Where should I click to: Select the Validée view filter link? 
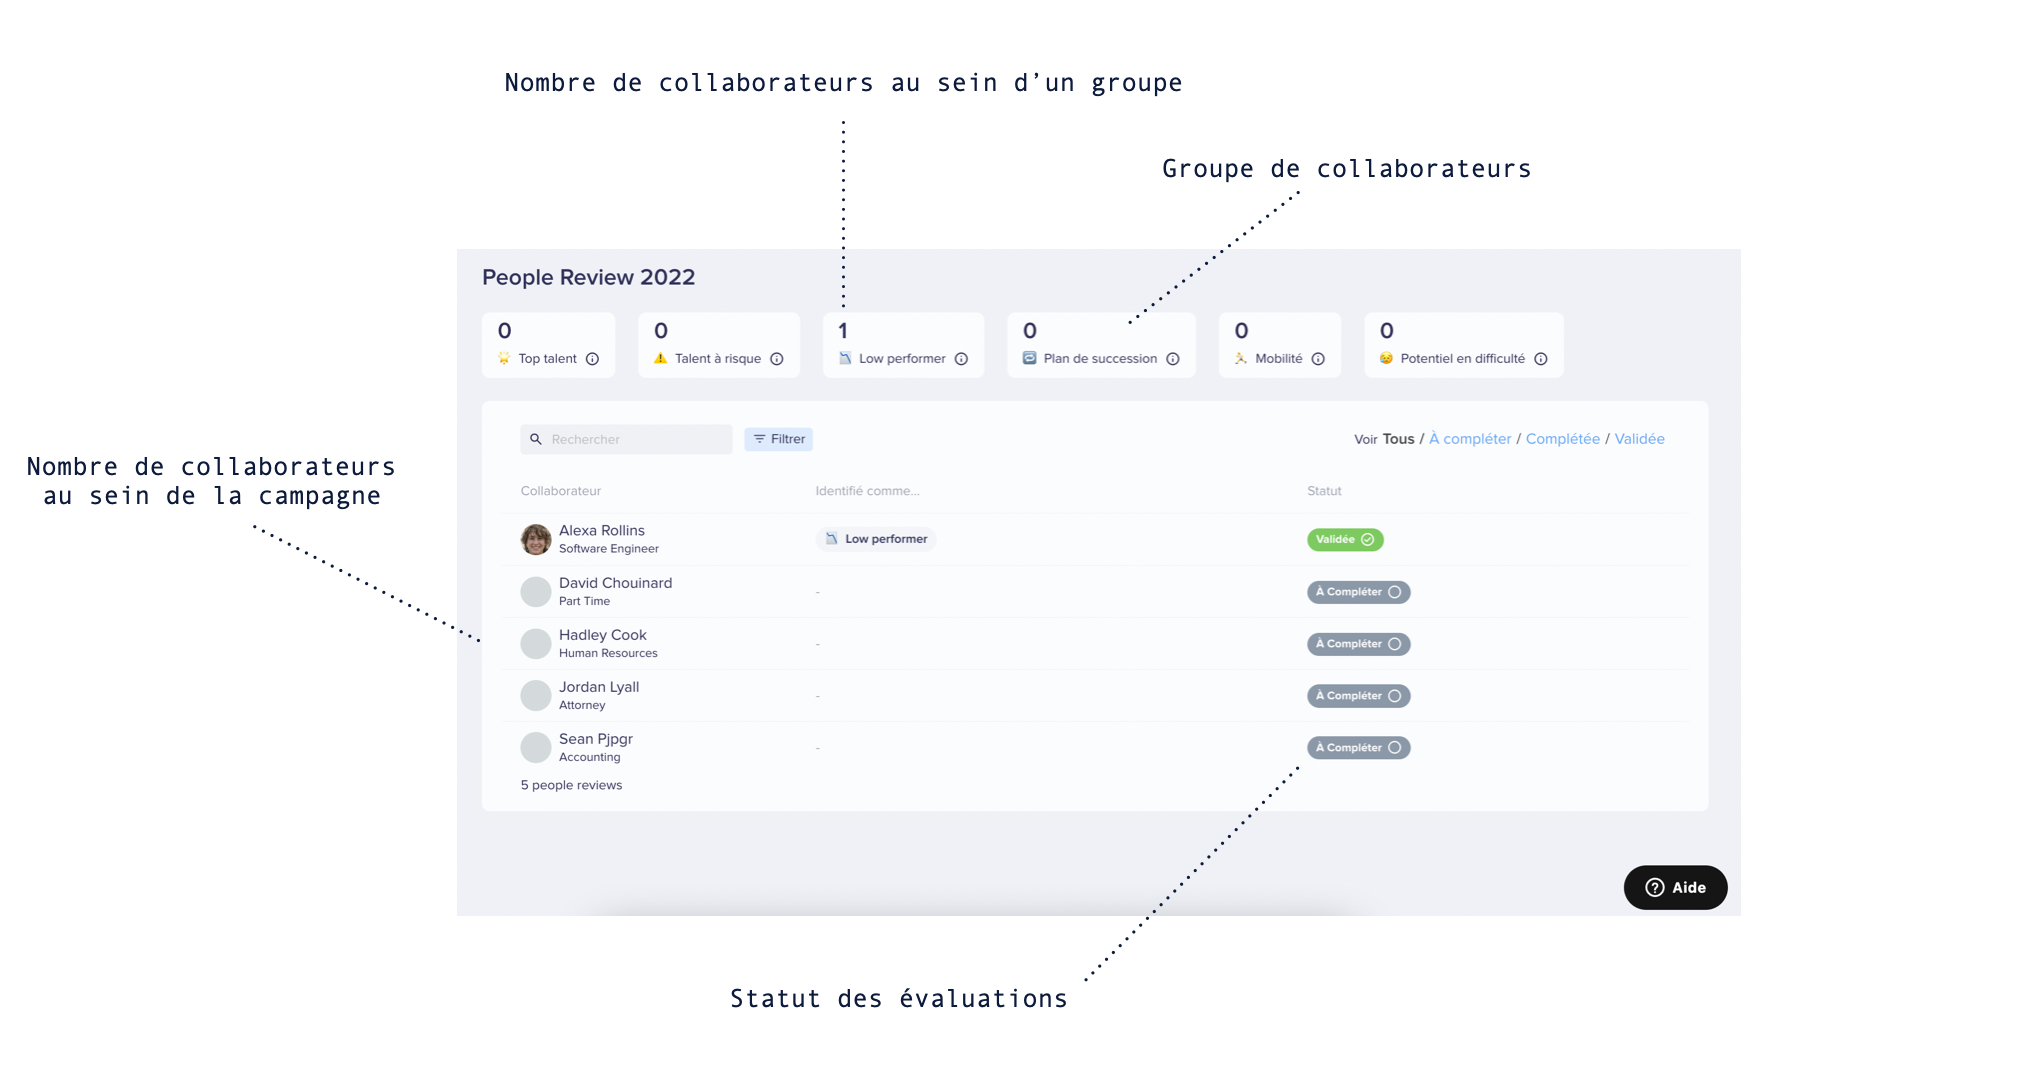click(1639, 439)
